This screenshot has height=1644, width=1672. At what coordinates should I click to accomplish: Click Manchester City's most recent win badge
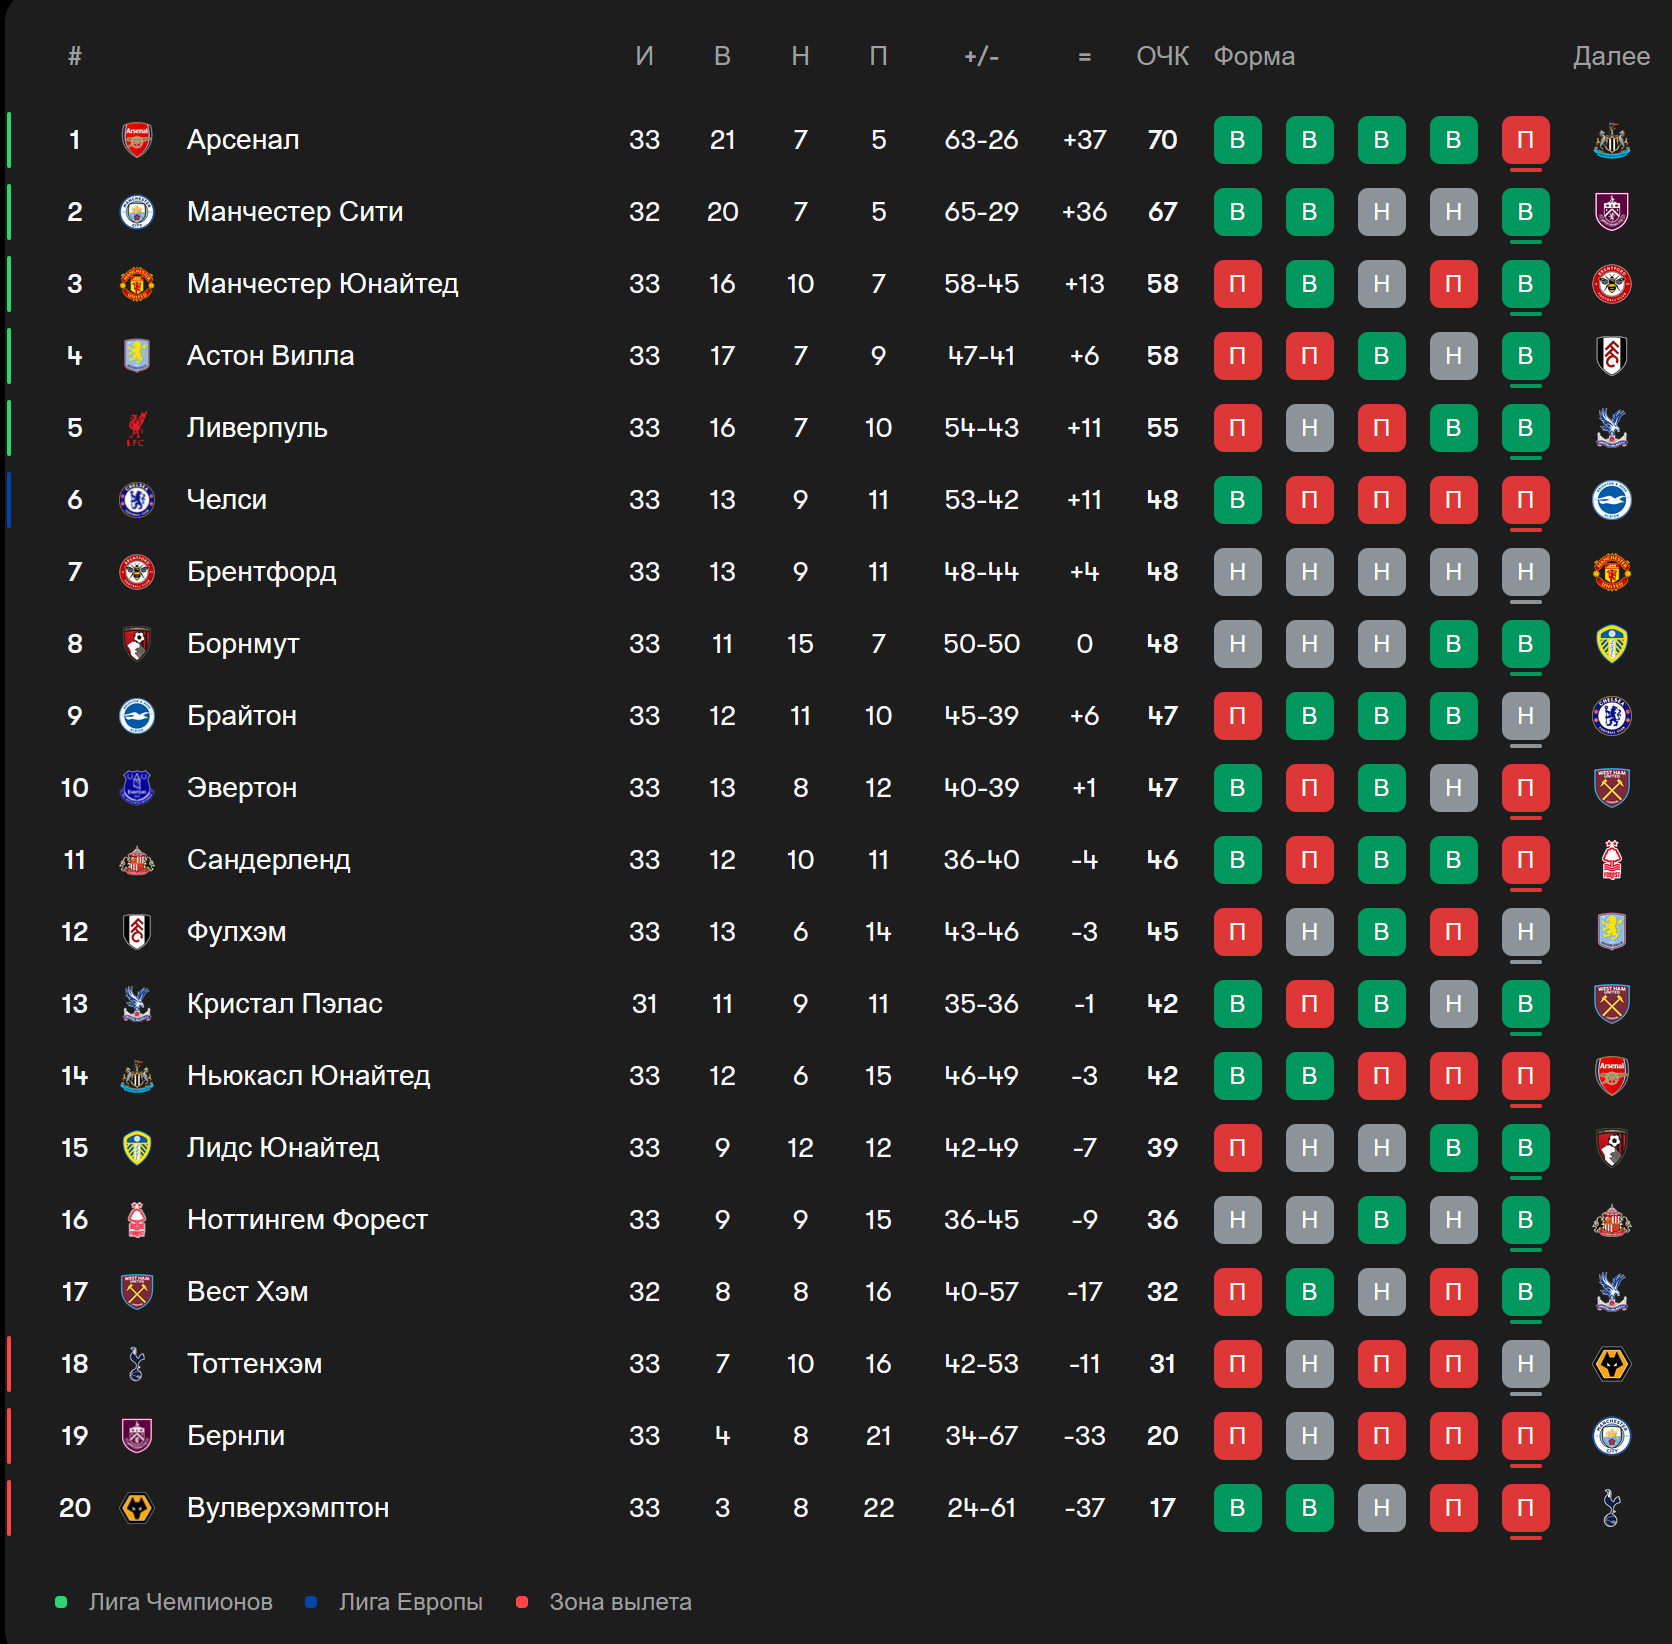[1525, 212]
